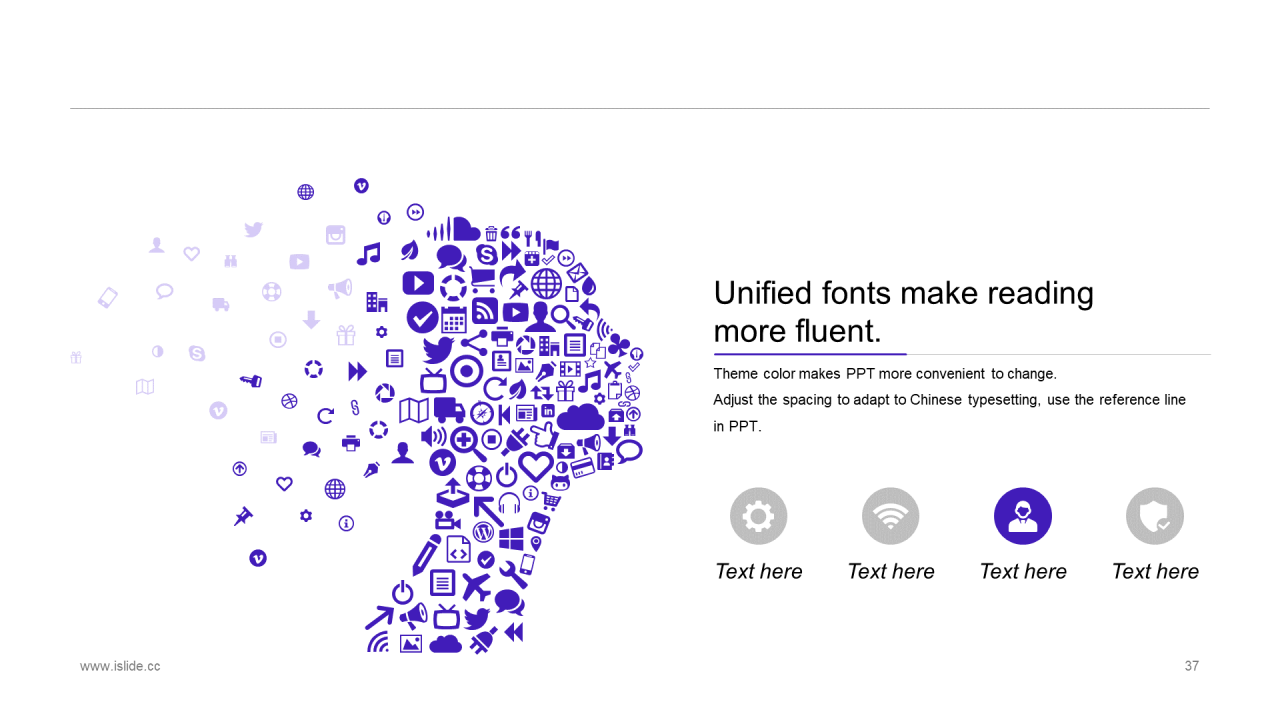Select the wrench tool icon
Screen dimensions: 1280x720
click(x=514, y=574)
